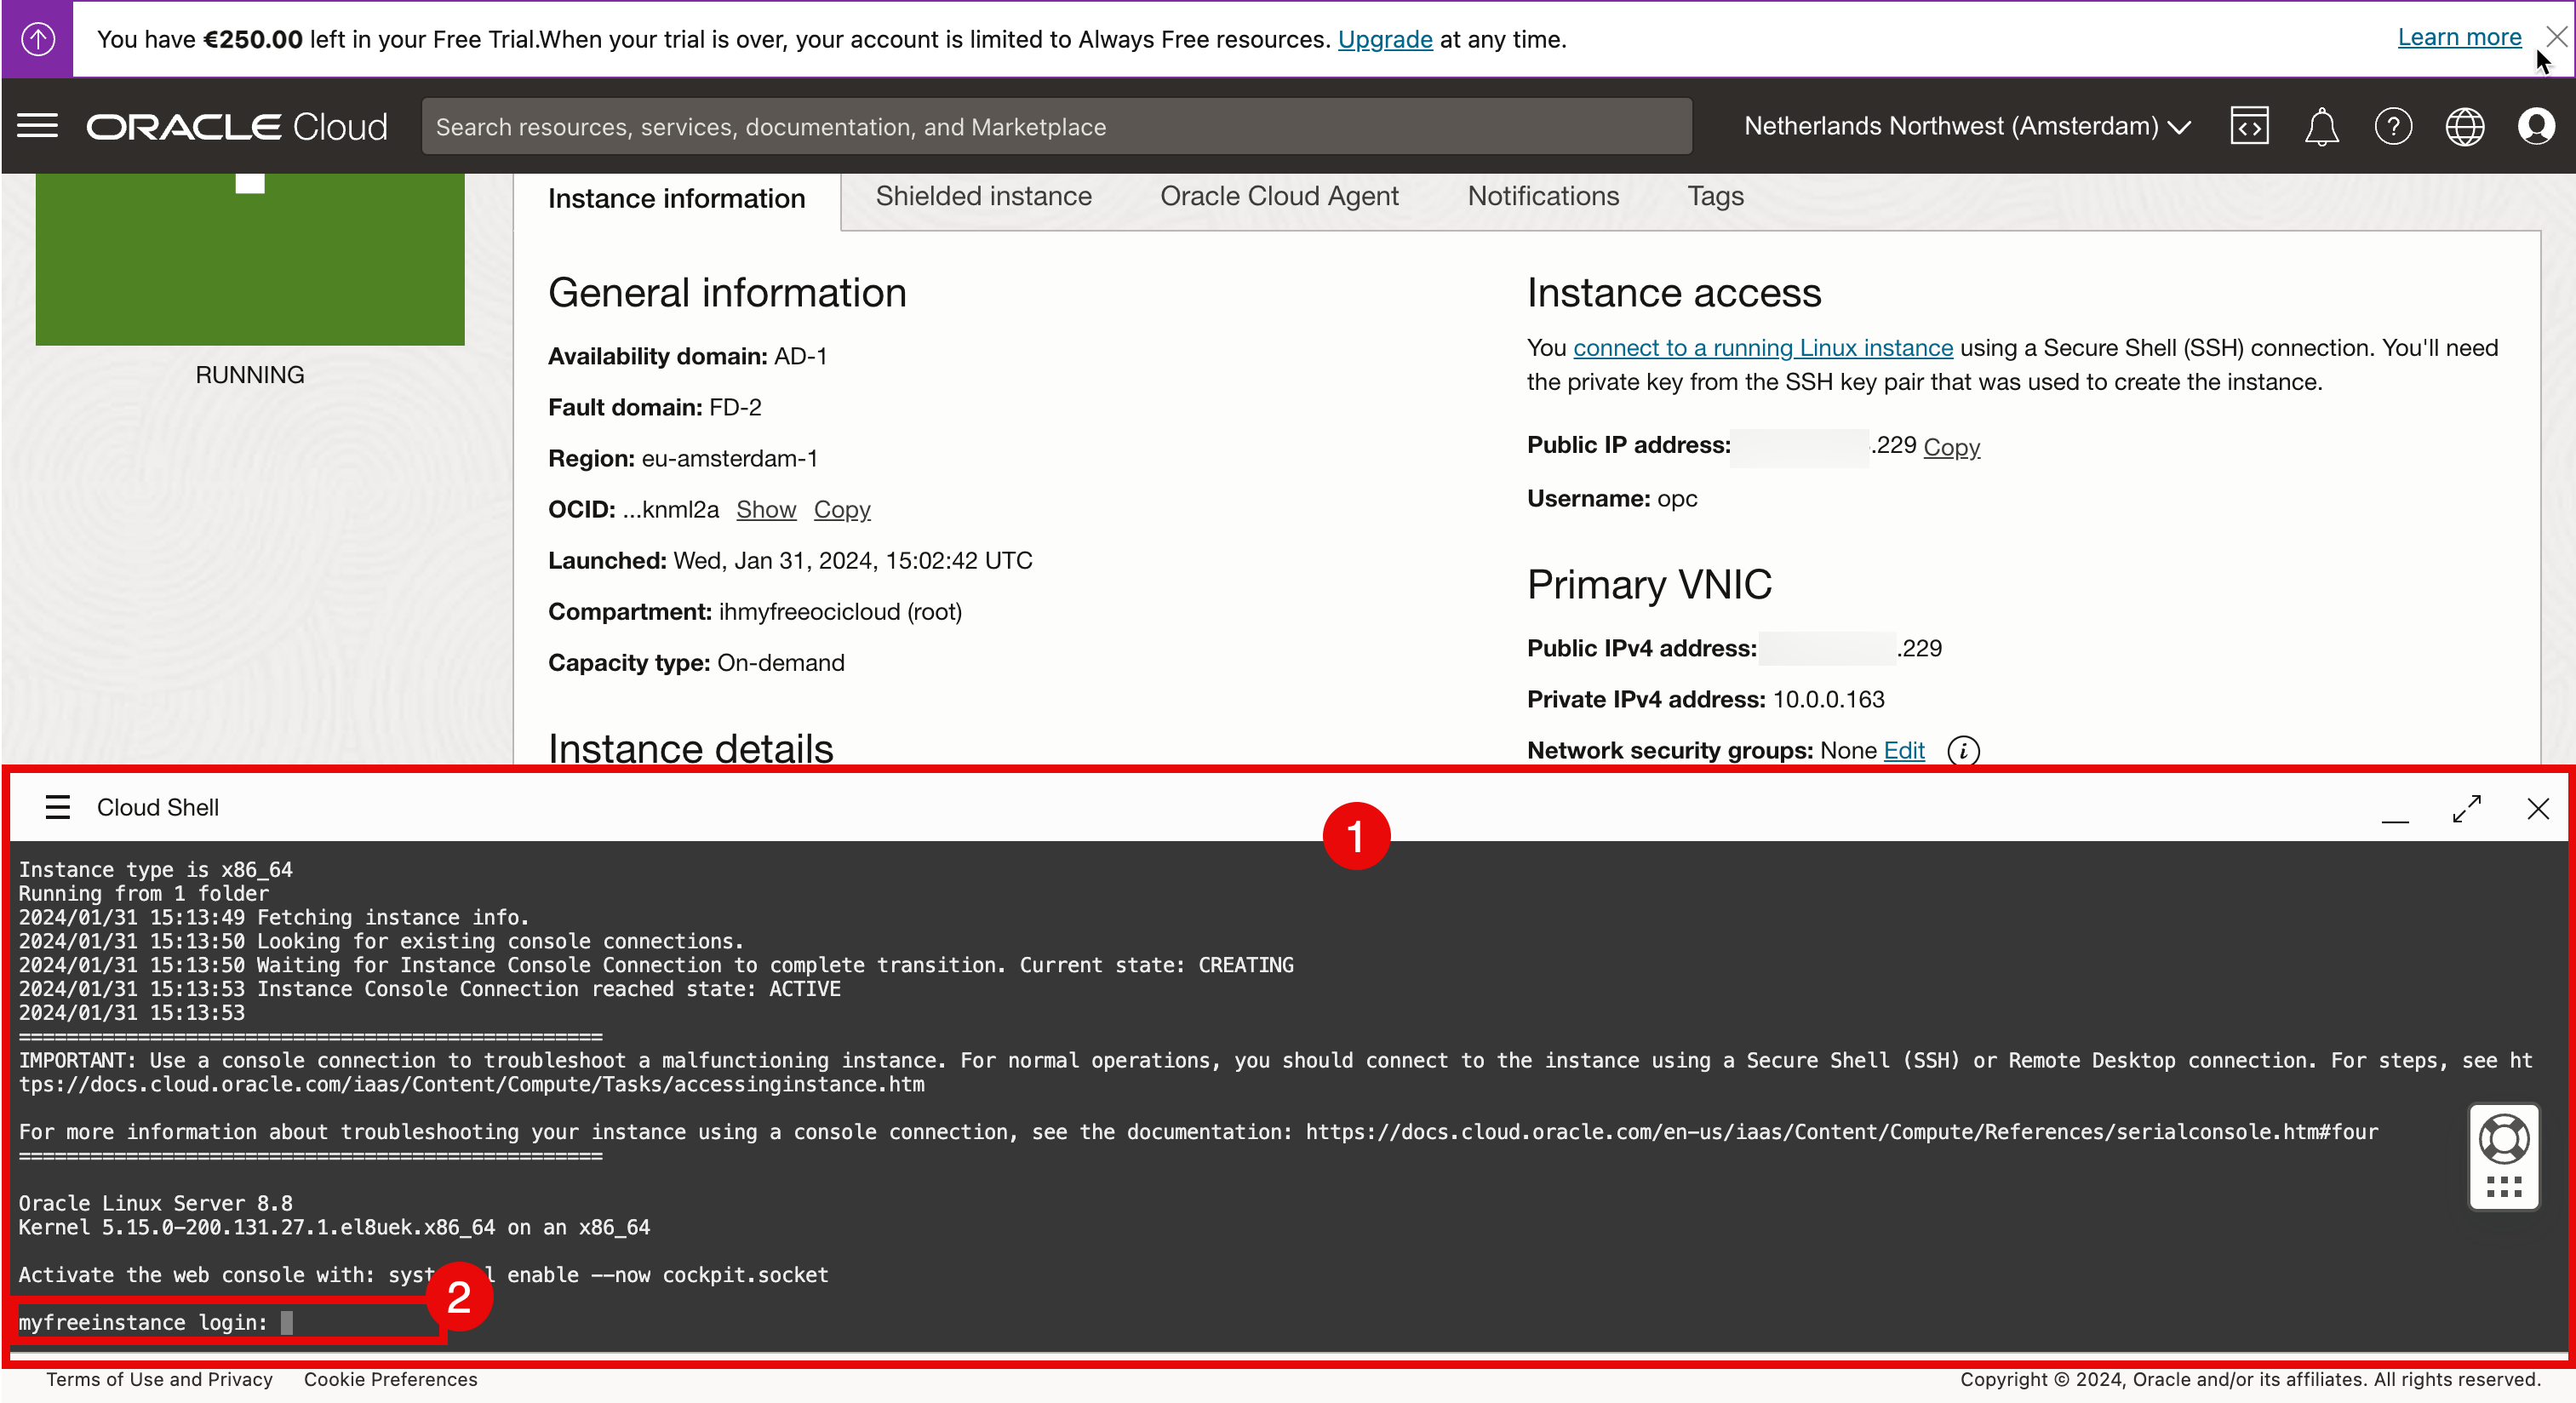
Task: Expand the Netherlands Northwest region dropdown
Action: click(1967, 126)
